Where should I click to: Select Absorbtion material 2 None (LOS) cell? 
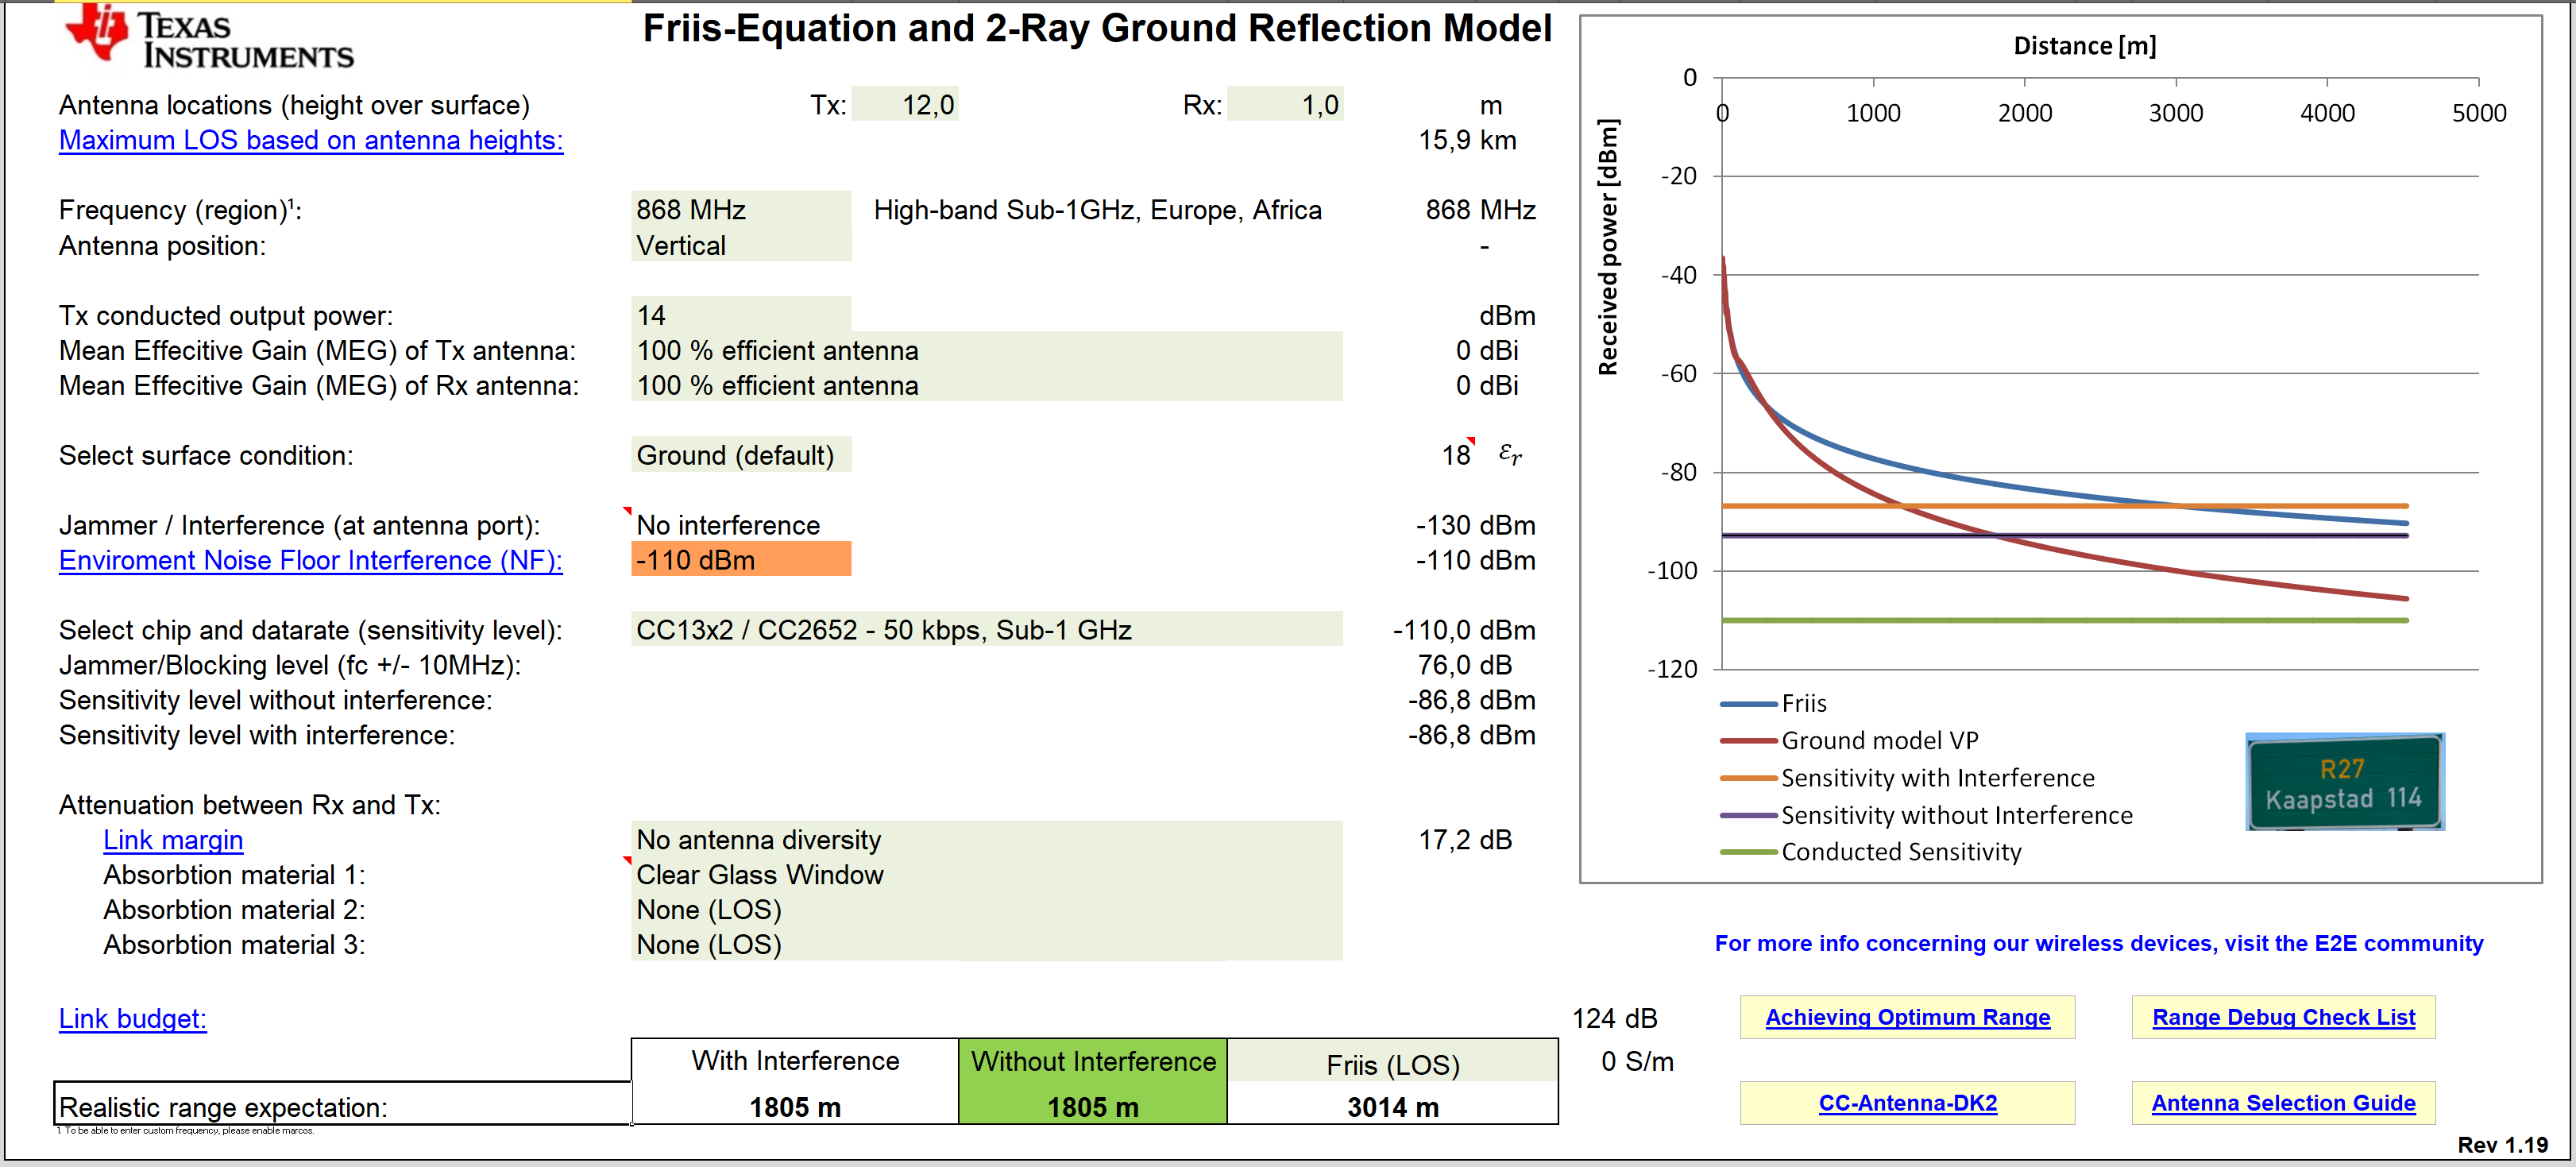(987, 910)
